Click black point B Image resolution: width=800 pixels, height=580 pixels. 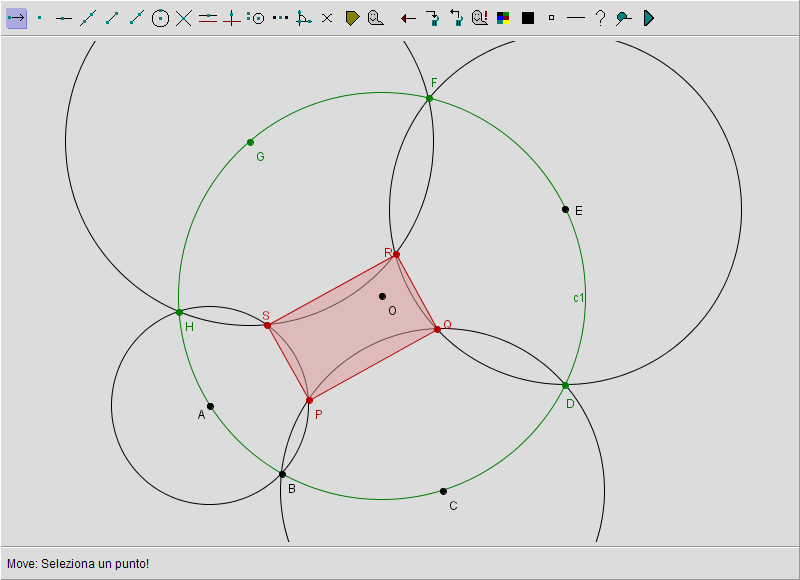282,474
